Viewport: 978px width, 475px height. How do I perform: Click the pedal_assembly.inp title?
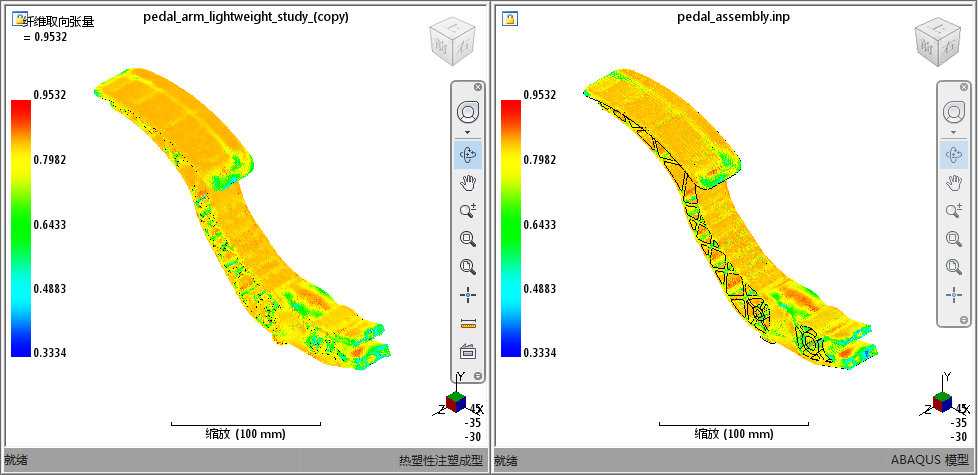[x=734, y=17]
